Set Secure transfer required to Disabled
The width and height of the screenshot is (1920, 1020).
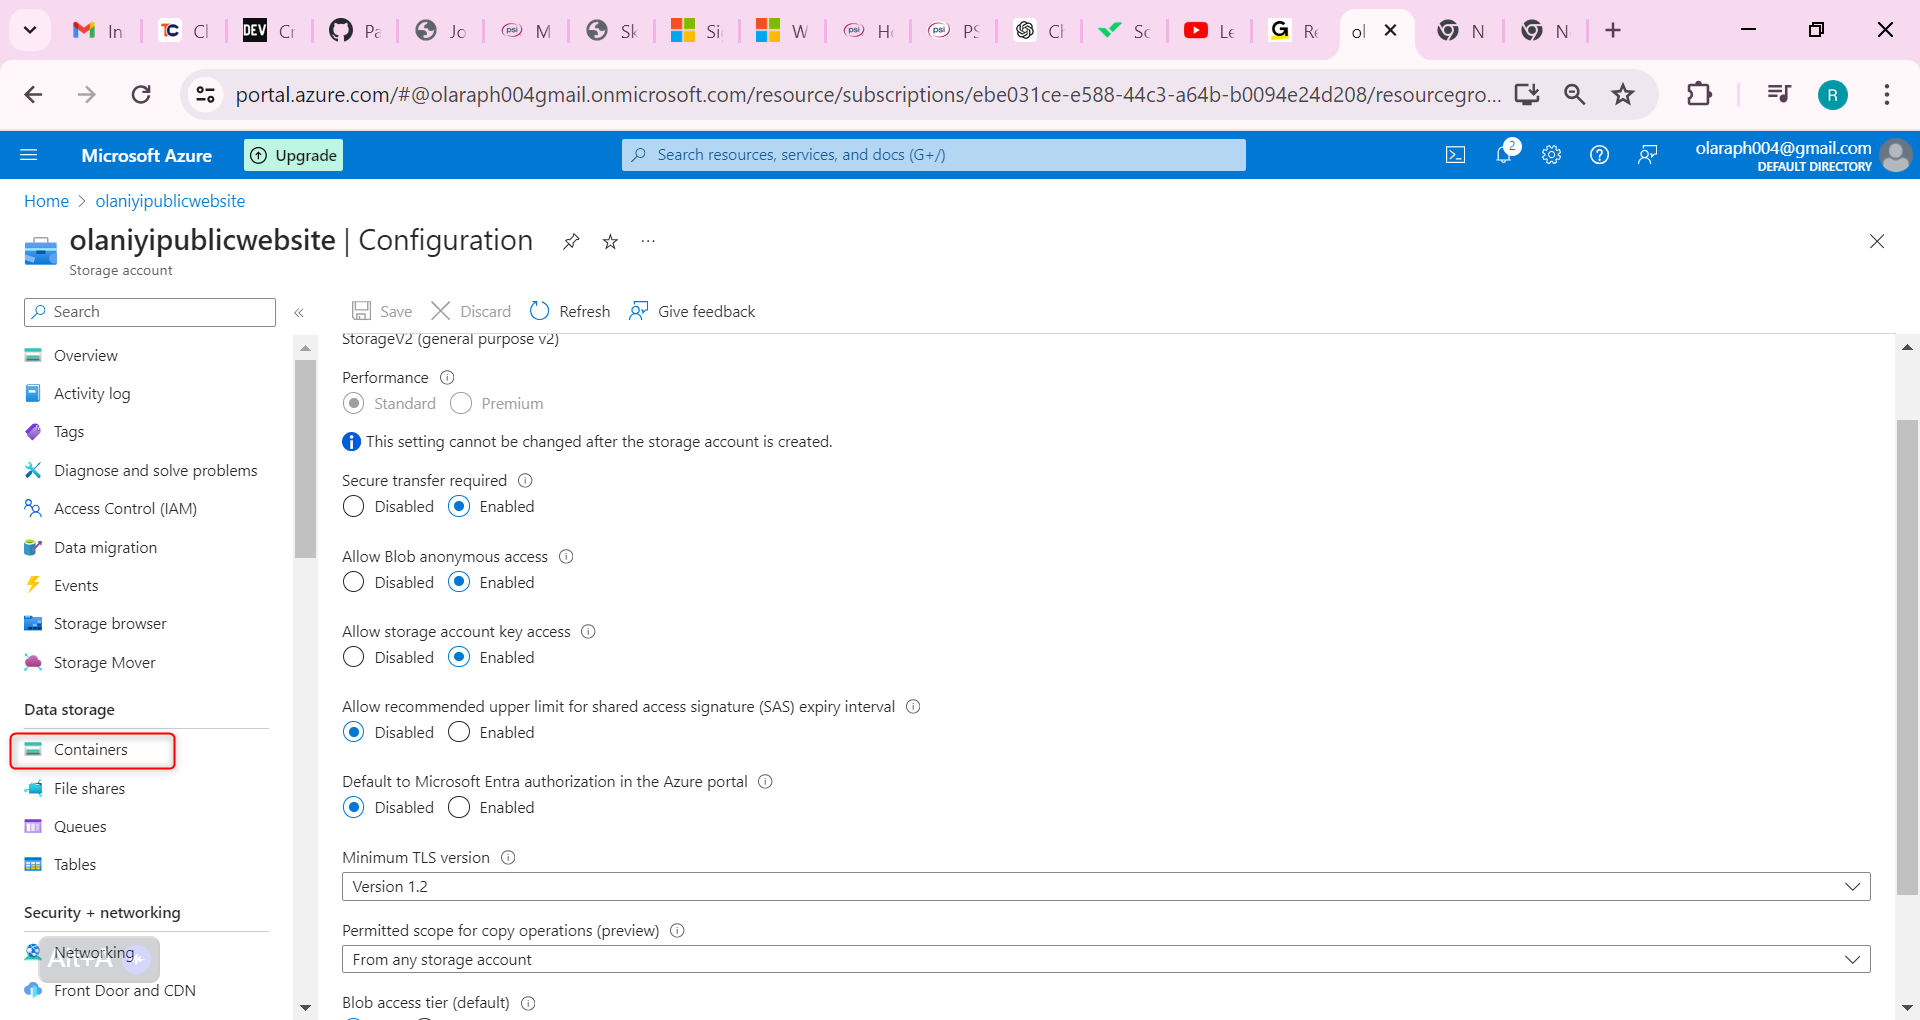353,506
